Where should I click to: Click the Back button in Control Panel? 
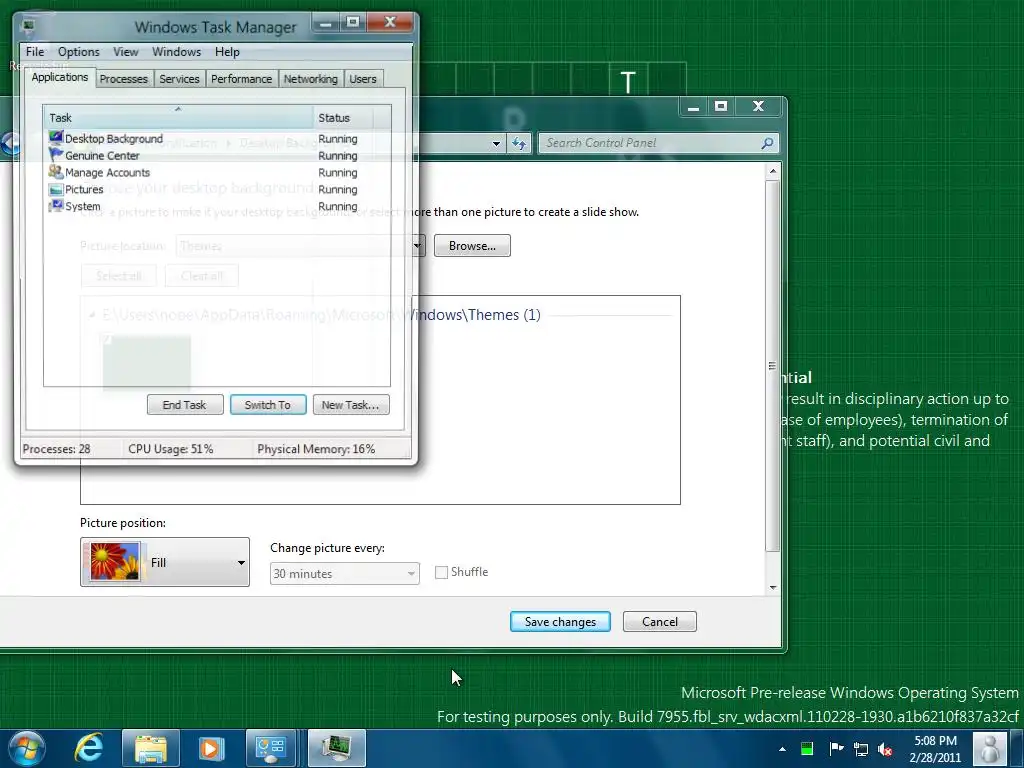click(10, 143)
